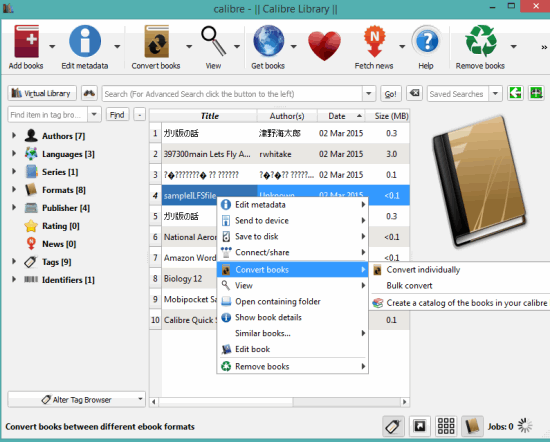
Task: Click the Find button in tag browser
Action: tap(117, 114)
